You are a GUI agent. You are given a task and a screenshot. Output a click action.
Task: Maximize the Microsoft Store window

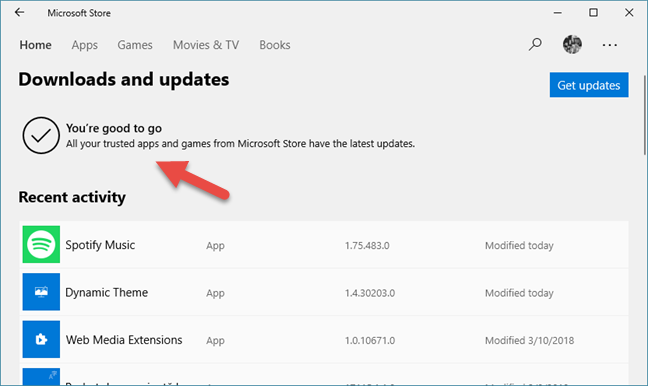tap(593, 13)
